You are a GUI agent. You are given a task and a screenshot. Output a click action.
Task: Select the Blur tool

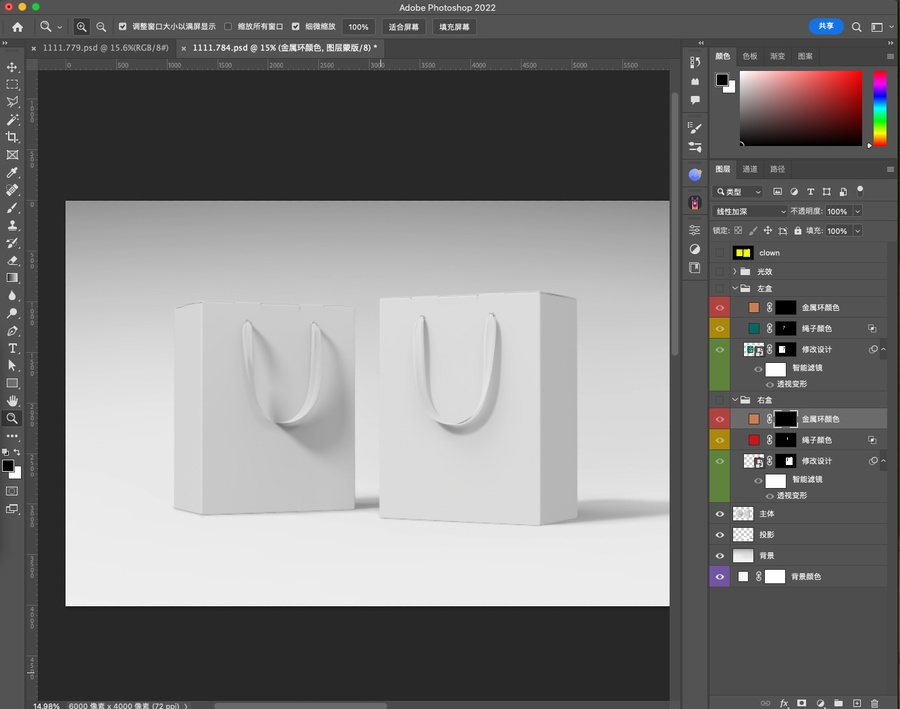12,296
